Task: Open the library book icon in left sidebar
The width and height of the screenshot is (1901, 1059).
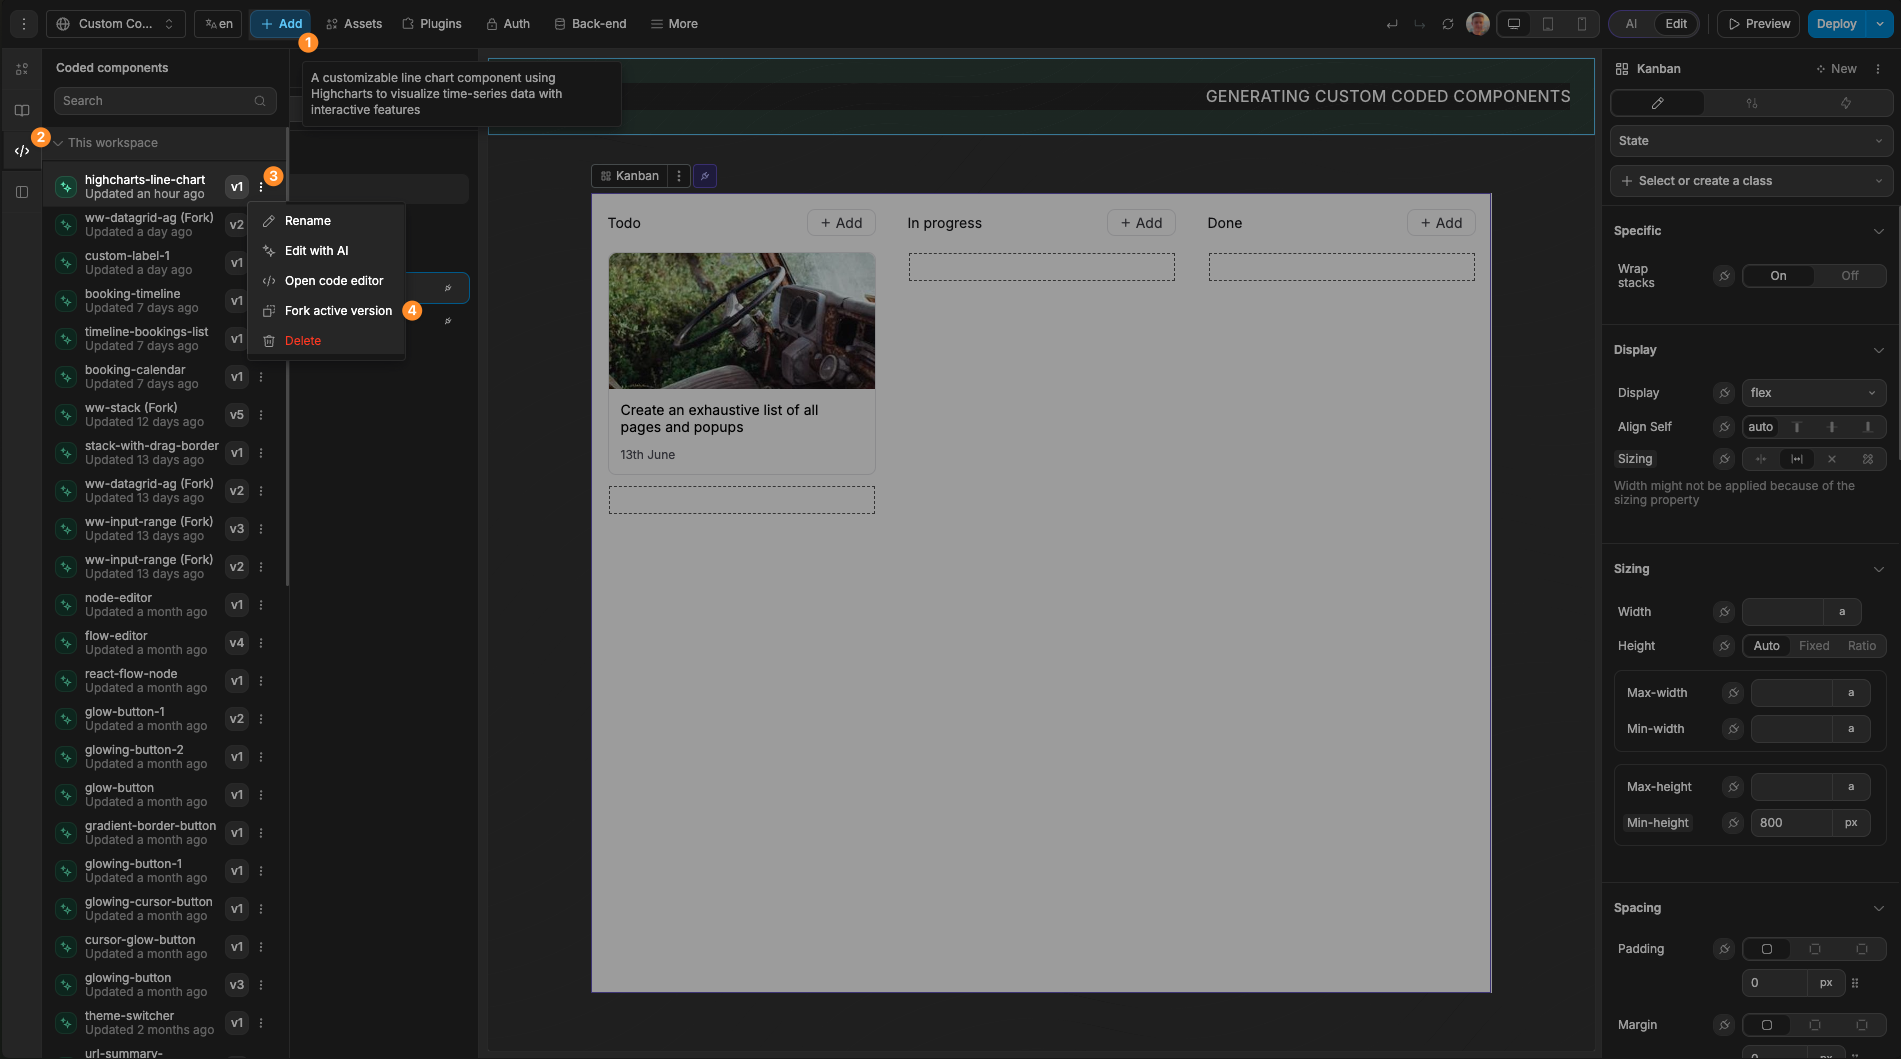Action: point(21,111)
